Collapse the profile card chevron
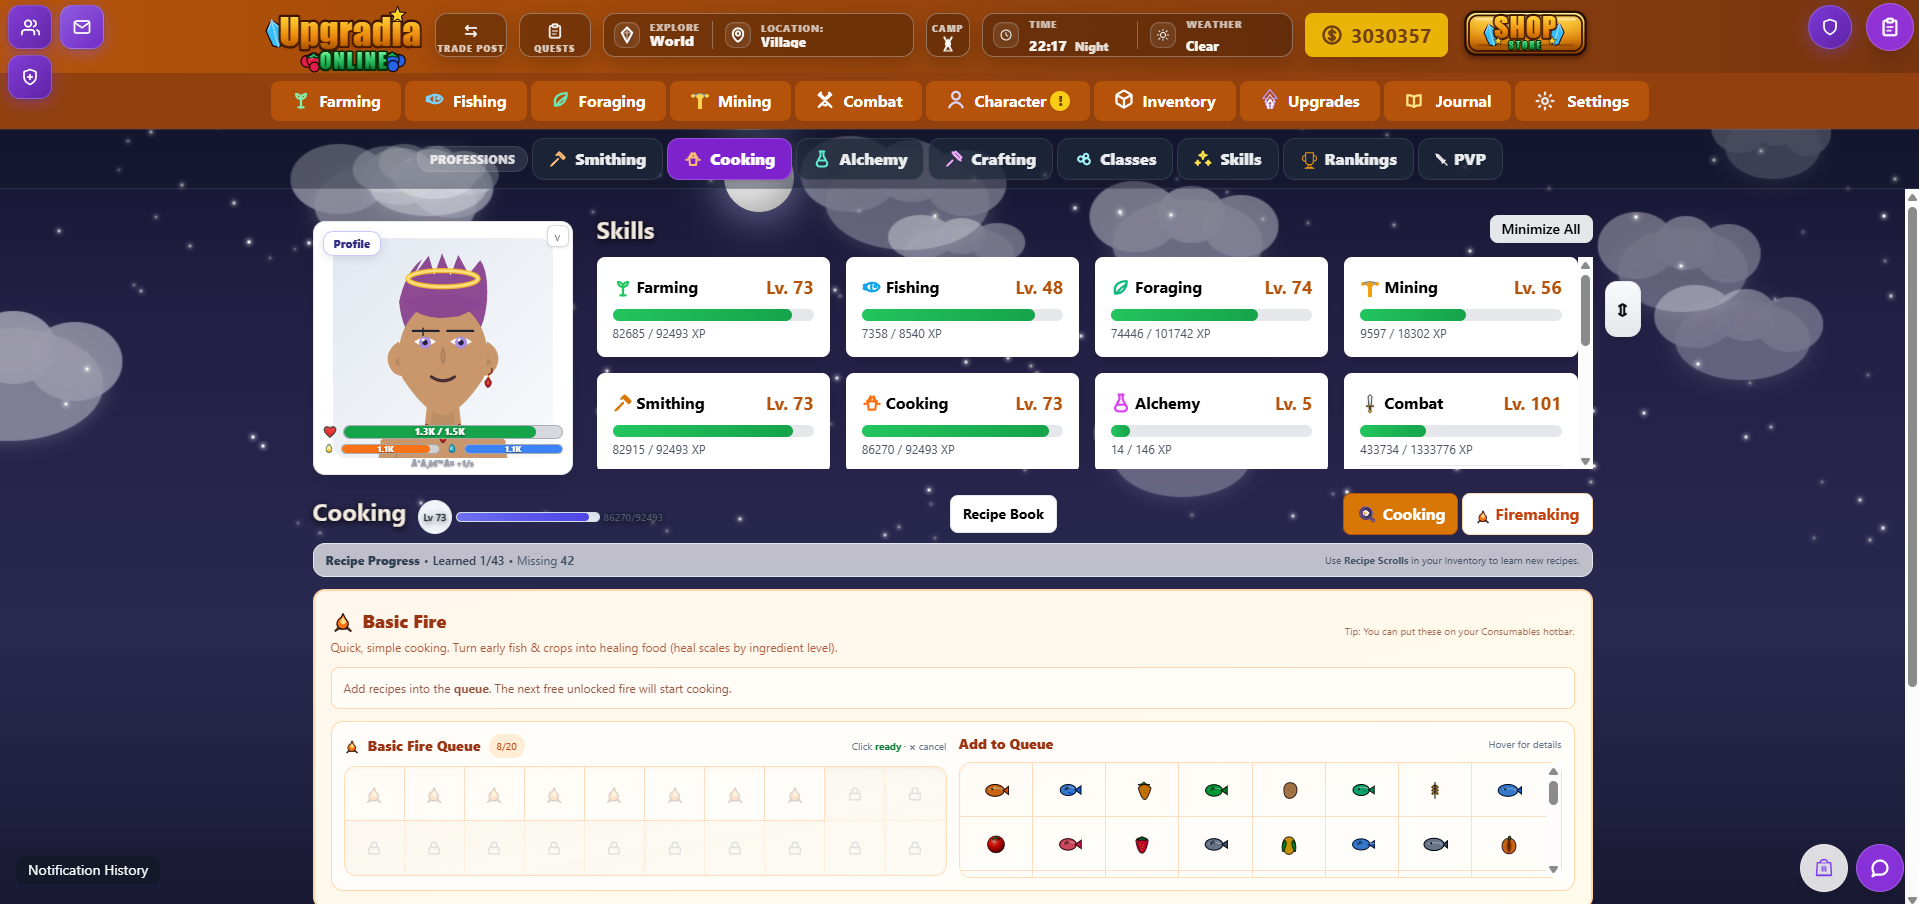The width and height of the screenshot is (1919, 904). [557, 237]
